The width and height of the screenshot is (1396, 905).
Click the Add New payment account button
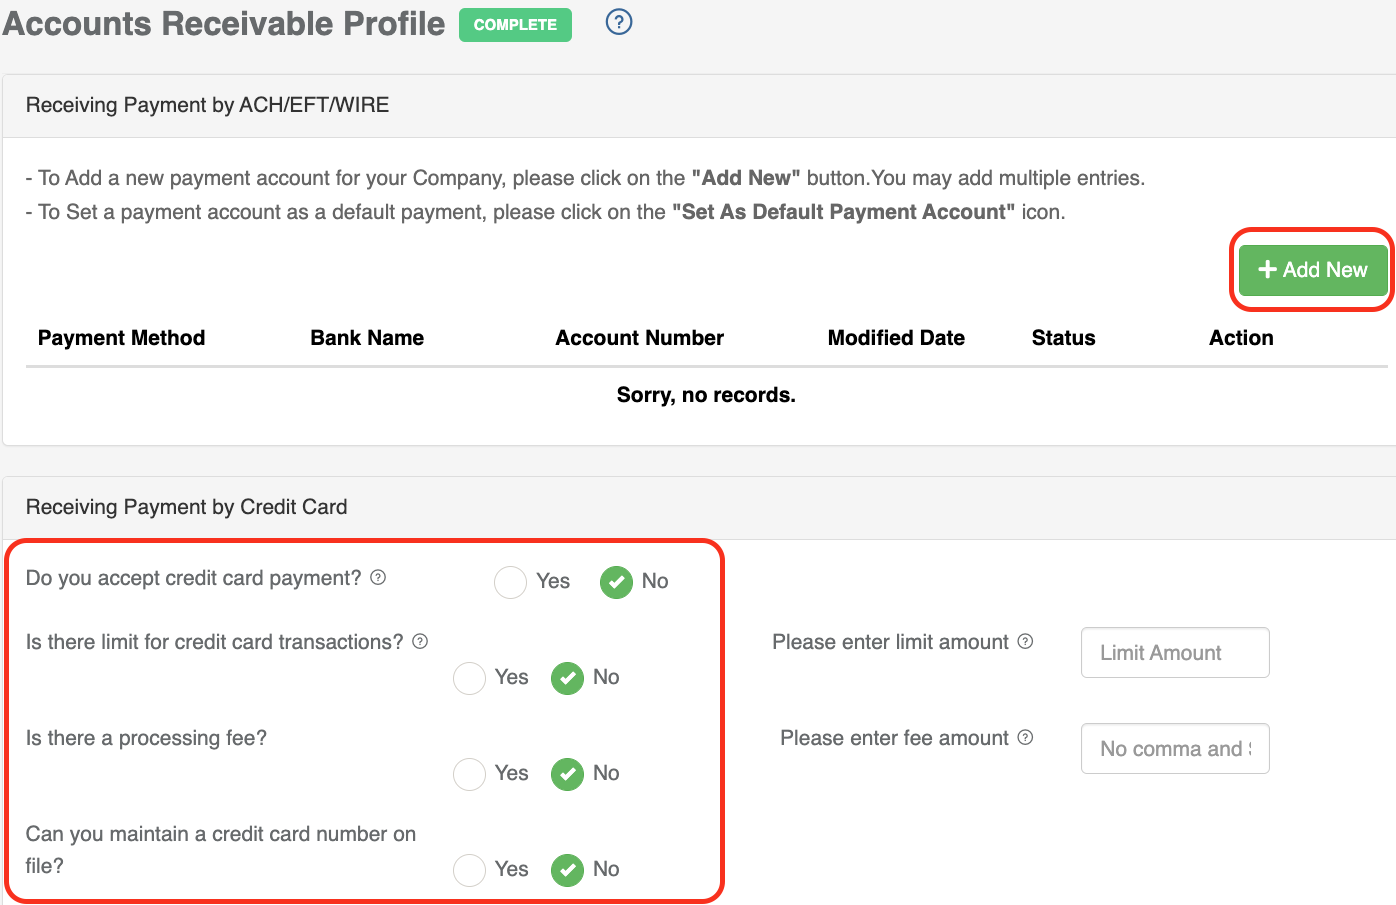[x=1312, y=270]
